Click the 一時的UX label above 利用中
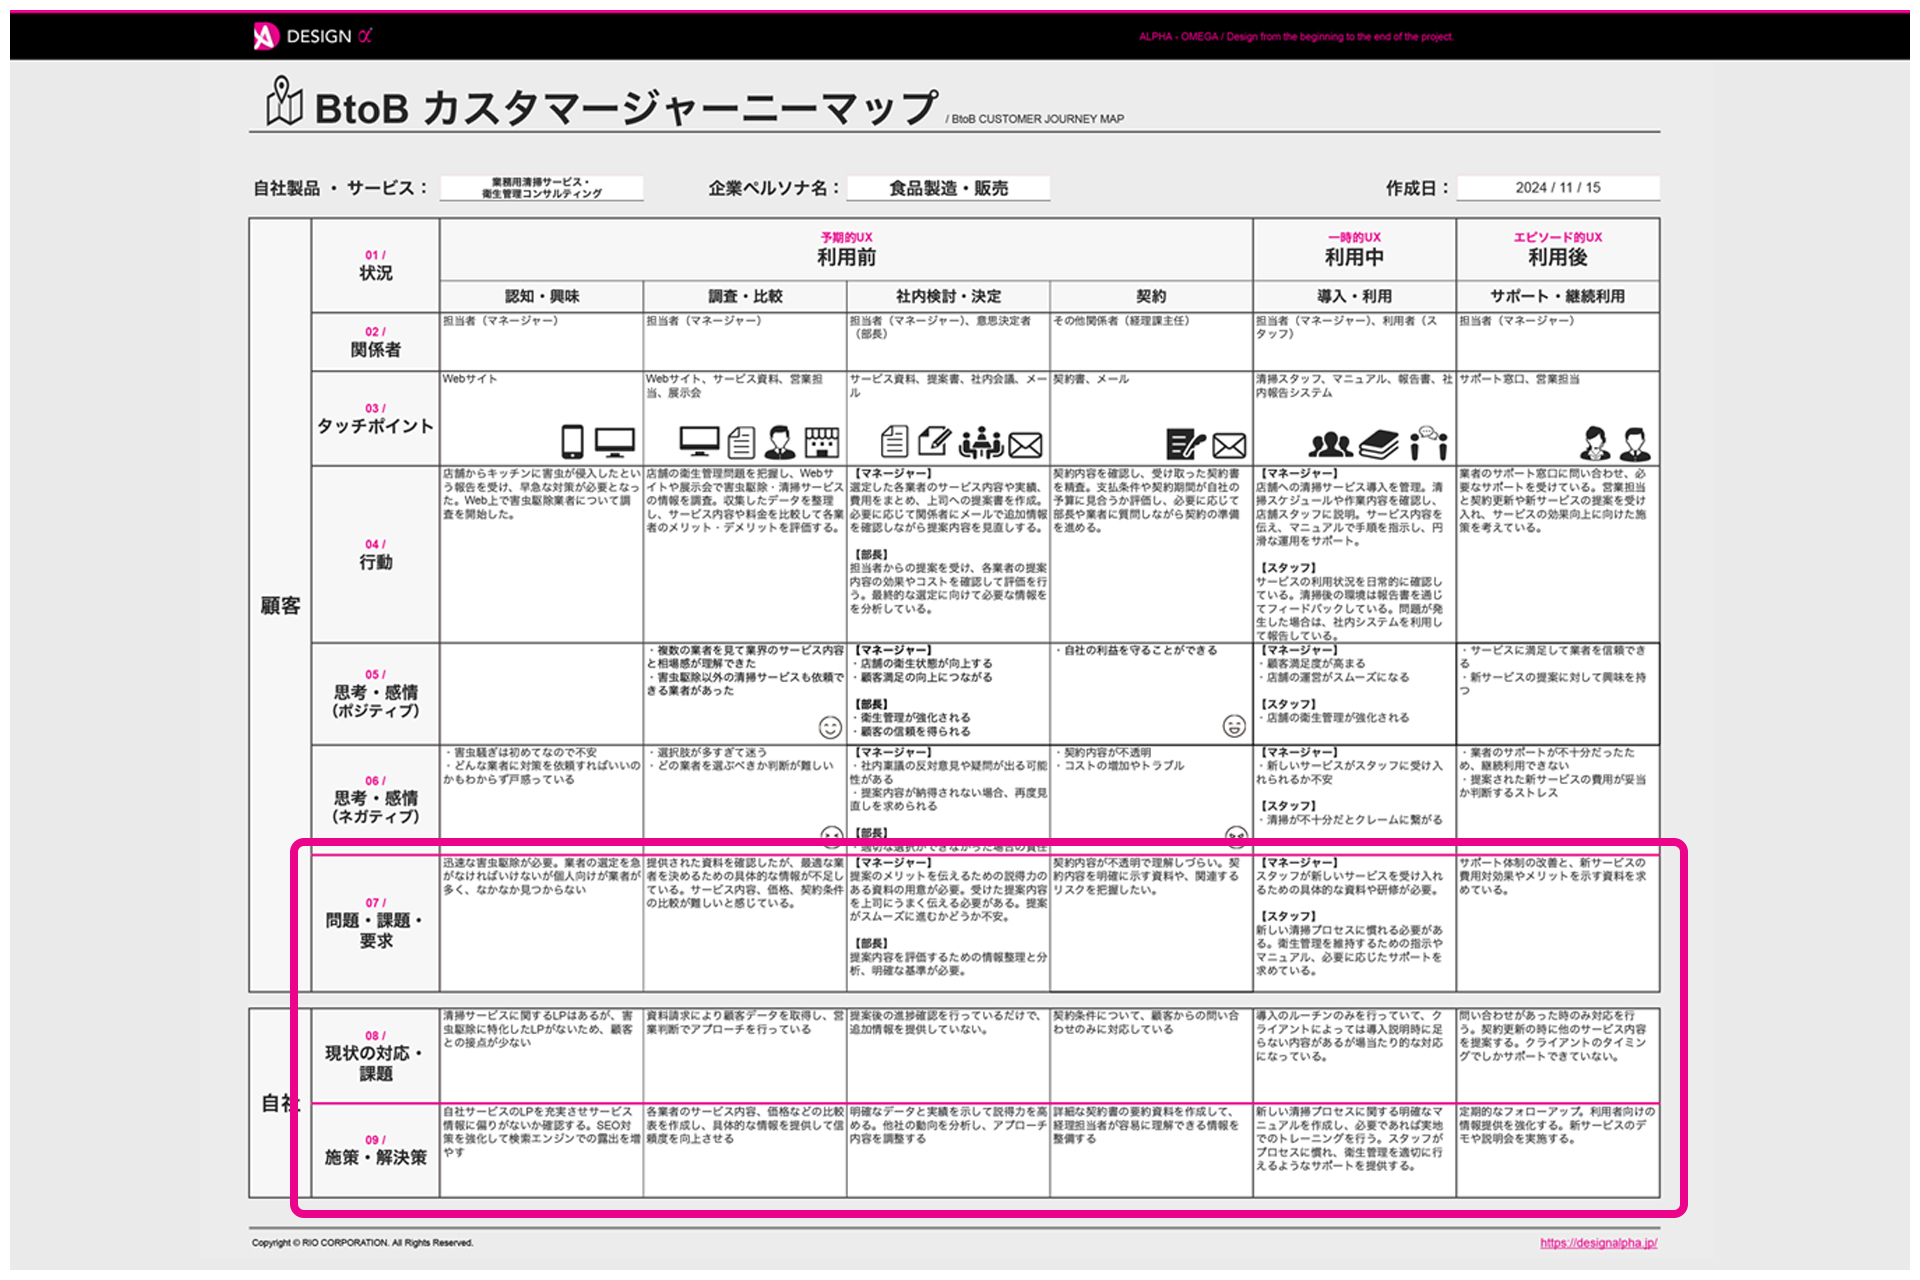Screen dimensions: 1920x1280 pyautogui.click(x=1354, y=237)
